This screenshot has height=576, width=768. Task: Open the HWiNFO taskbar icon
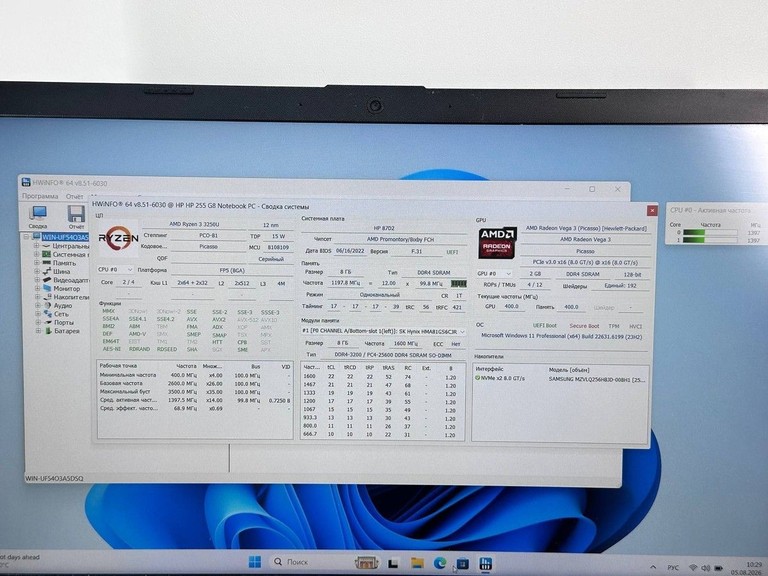485,563
